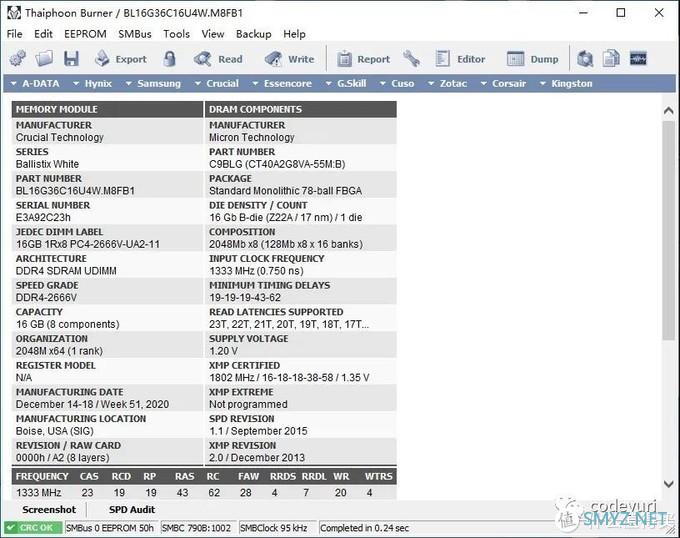The width and height of the screenshot is (680, 538).
Task: Expand the Zotac vendor dropdown
Action: [x=447, y=84]
